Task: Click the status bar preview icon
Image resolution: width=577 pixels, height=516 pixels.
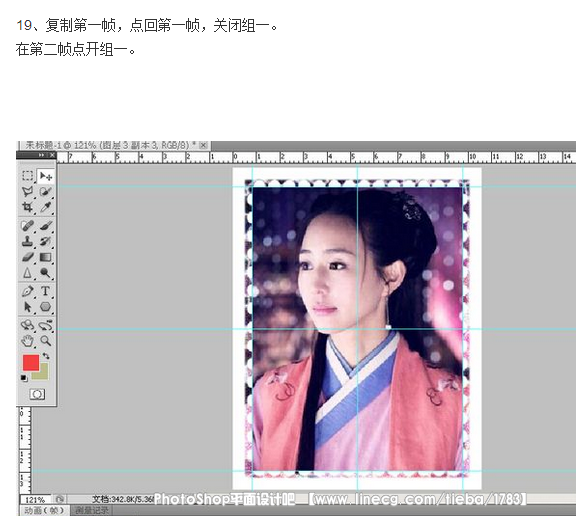Action: pyautogui.click(x=59, y=499)
